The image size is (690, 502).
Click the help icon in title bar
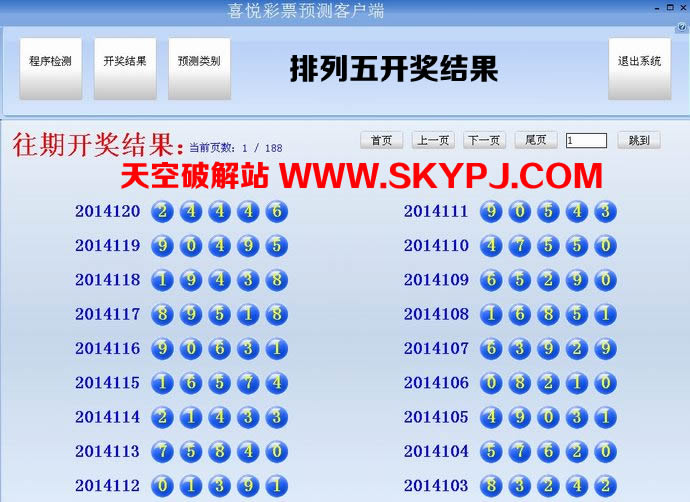[682, 27]
